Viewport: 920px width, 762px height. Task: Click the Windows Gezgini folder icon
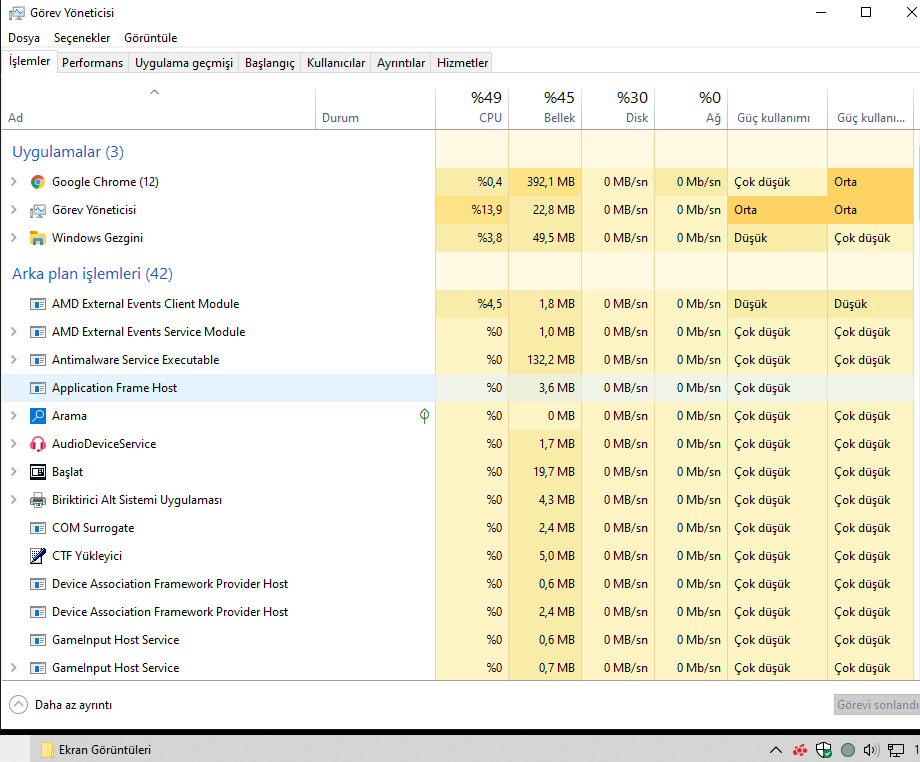pyautogui.click(x=38, y=238)
